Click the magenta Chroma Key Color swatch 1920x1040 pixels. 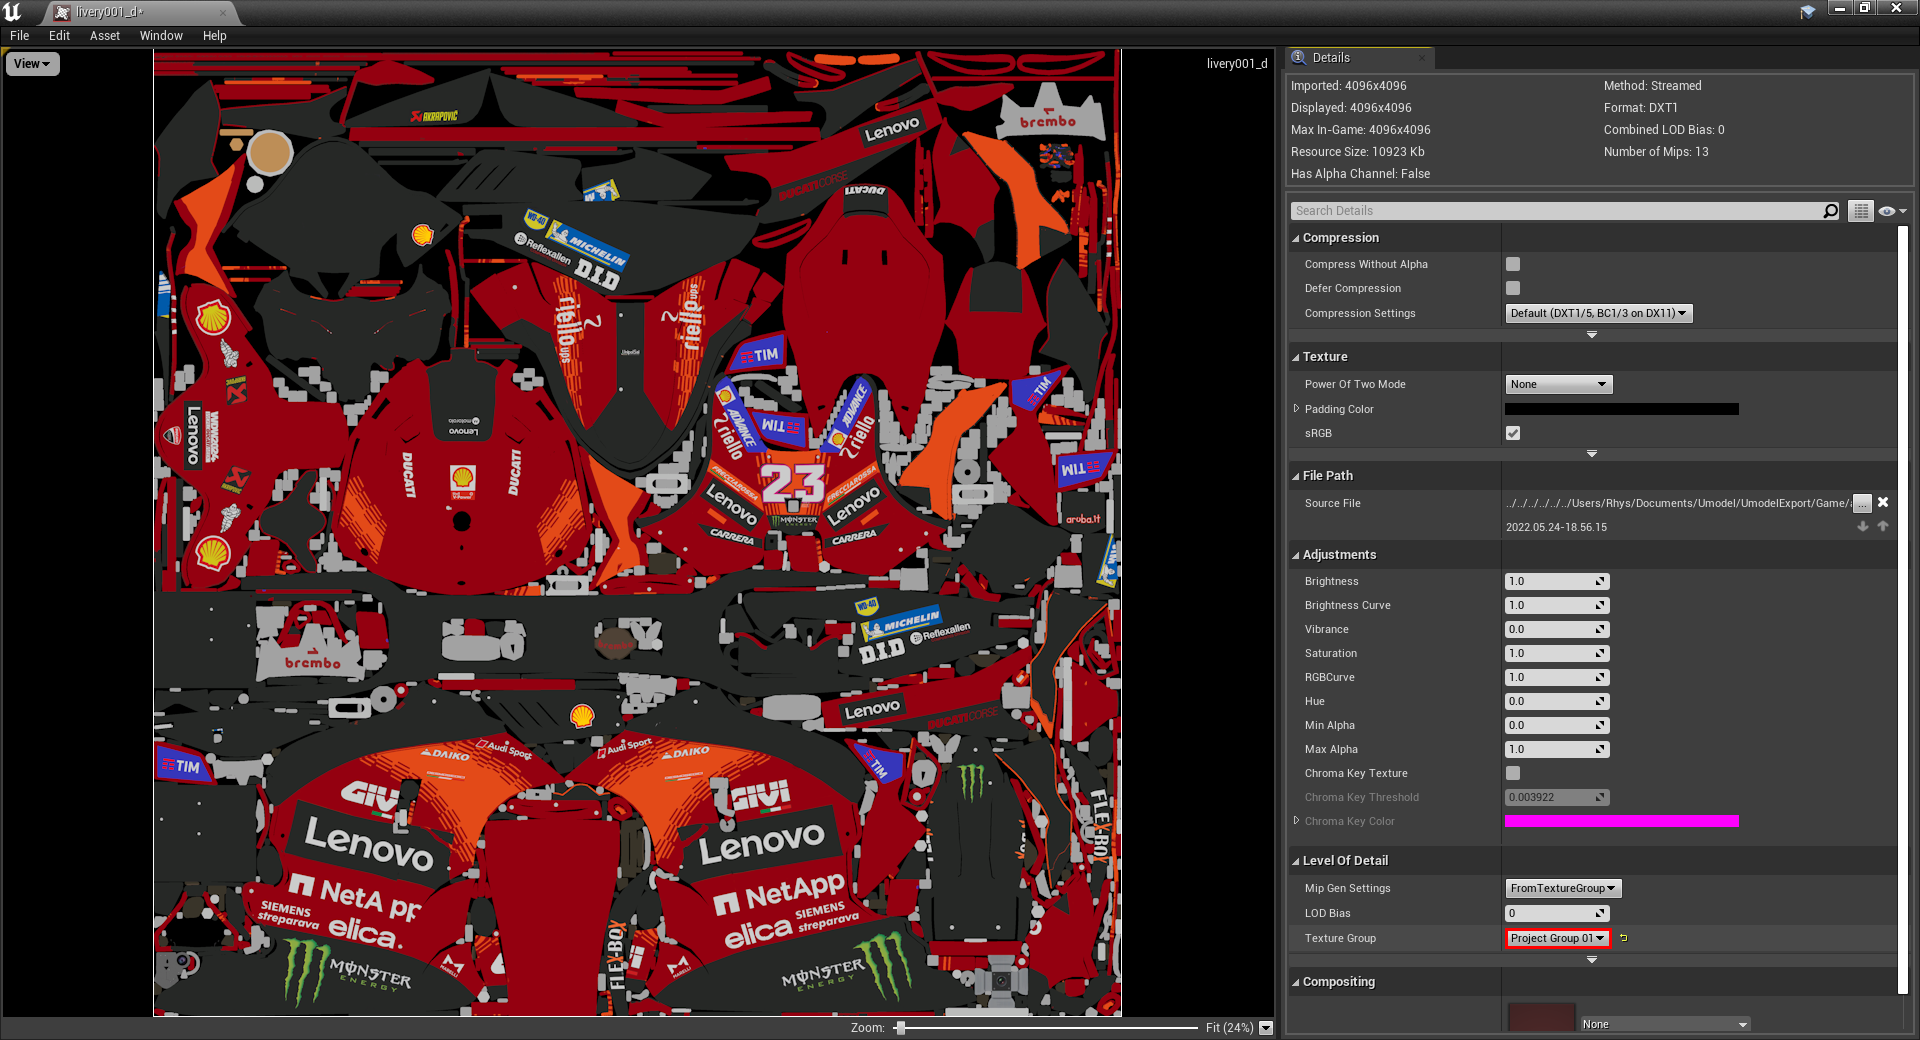coord(1622,821)
